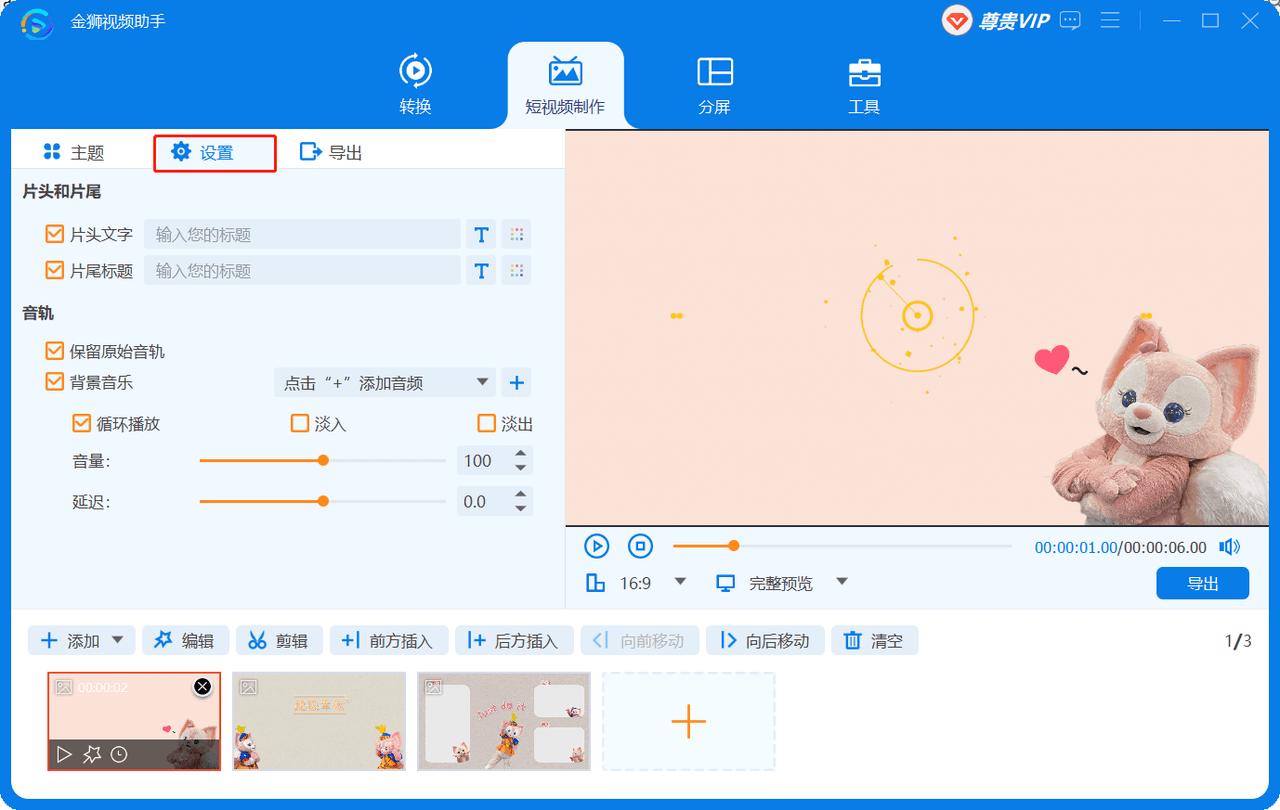Click the 清空 clear-all button
The width and height of the screenshot is (1280, 810).
874,641
